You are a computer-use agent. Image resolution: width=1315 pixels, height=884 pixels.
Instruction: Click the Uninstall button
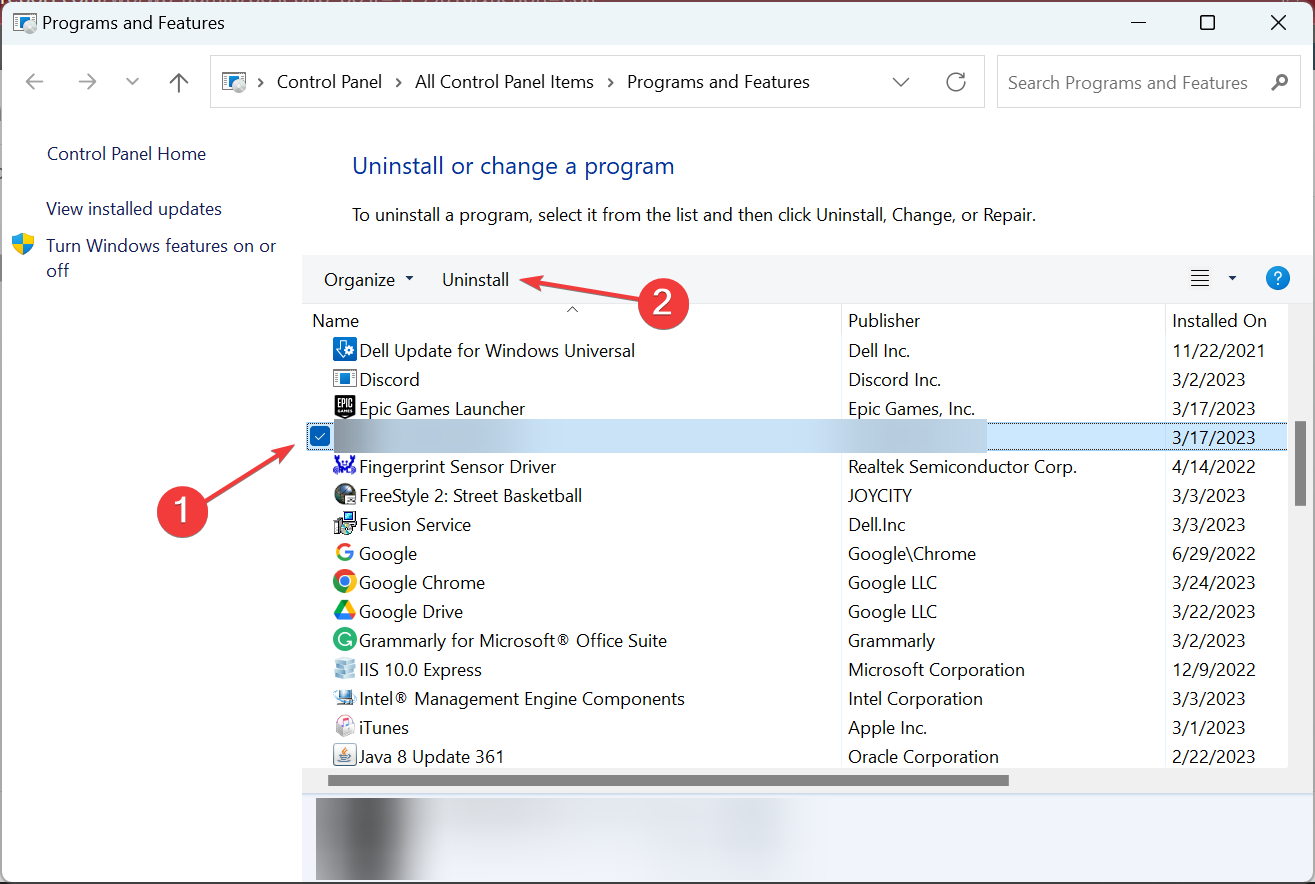click(x=476, y=280)
